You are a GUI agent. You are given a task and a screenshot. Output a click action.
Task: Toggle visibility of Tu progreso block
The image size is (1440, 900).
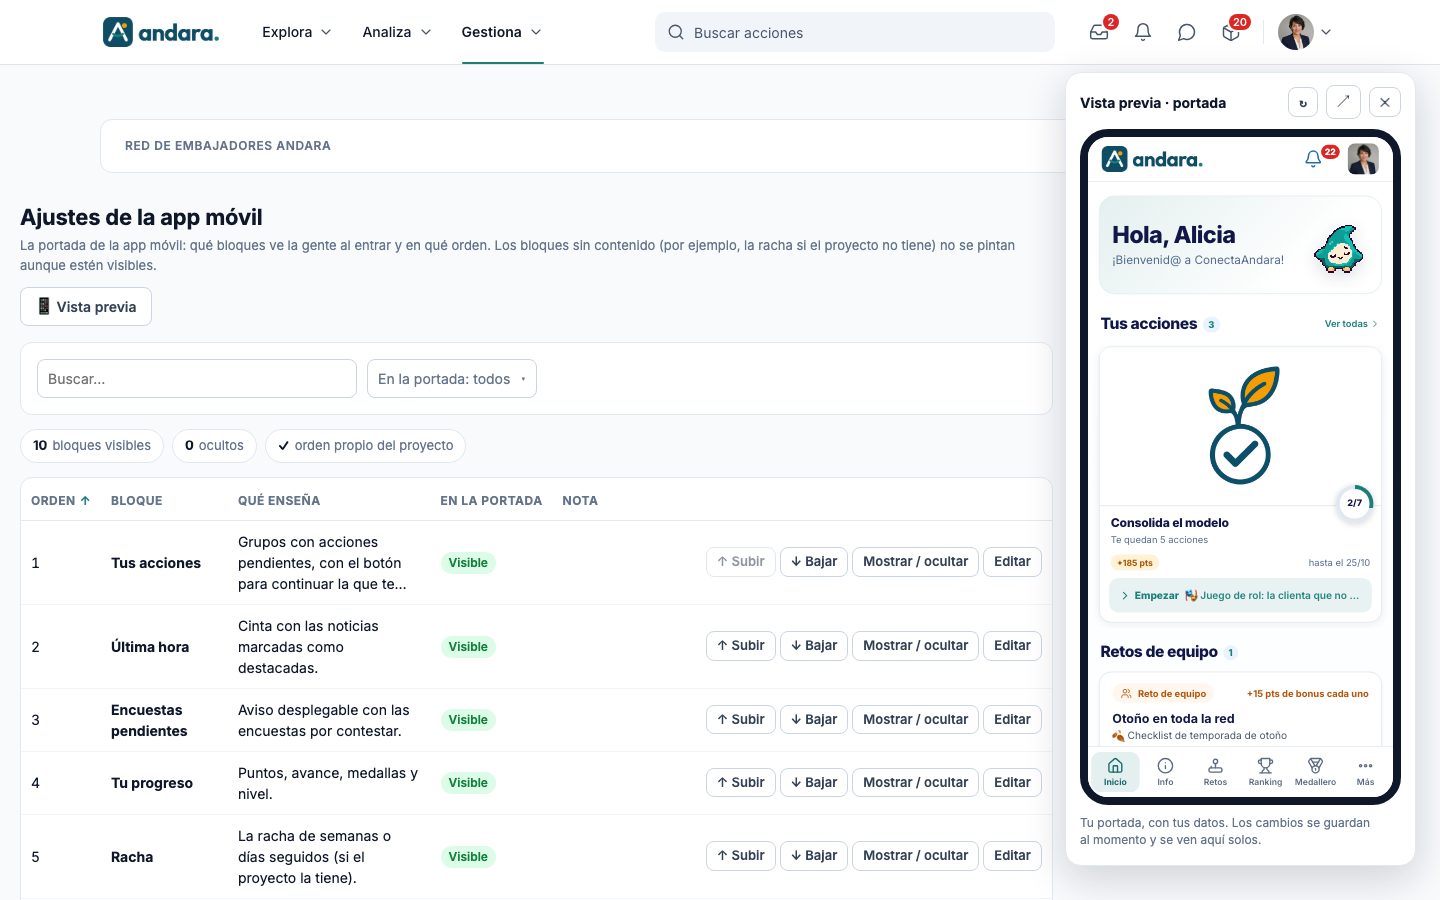pyautogui.click(x=915, y=783)
